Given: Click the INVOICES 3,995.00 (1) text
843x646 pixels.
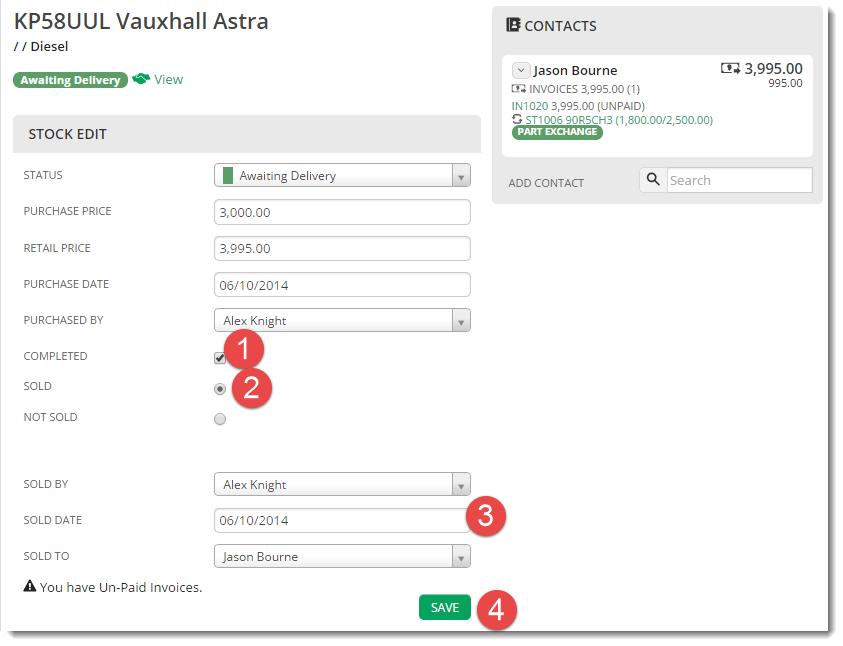Looking at the screenshot, I should (x=584, y=89).
